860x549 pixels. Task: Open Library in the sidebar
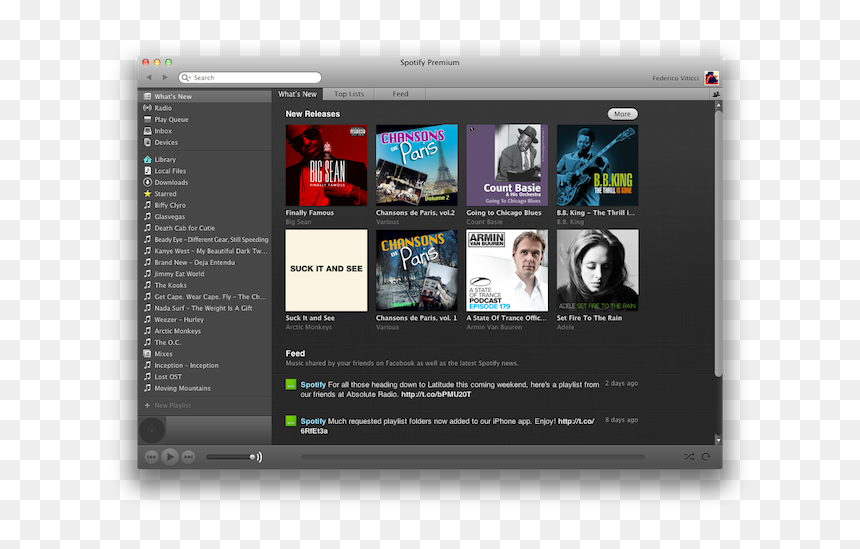pyautogui.click(x=205, y=160)
